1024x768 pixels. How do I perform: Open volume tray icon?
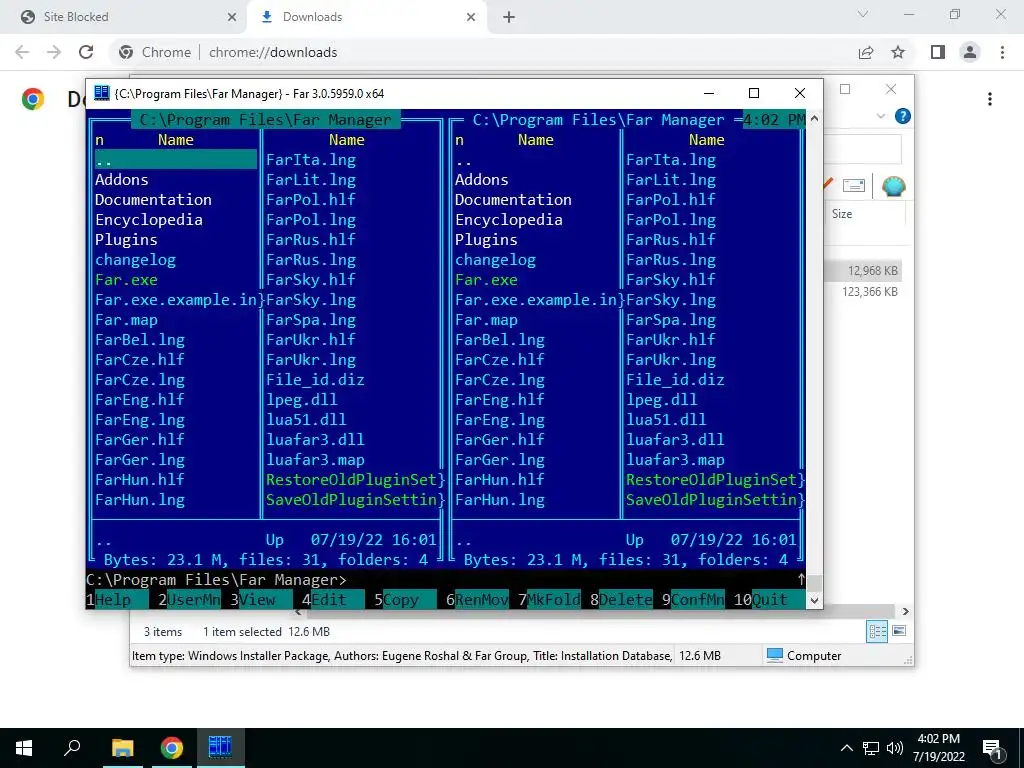[895, 748]
